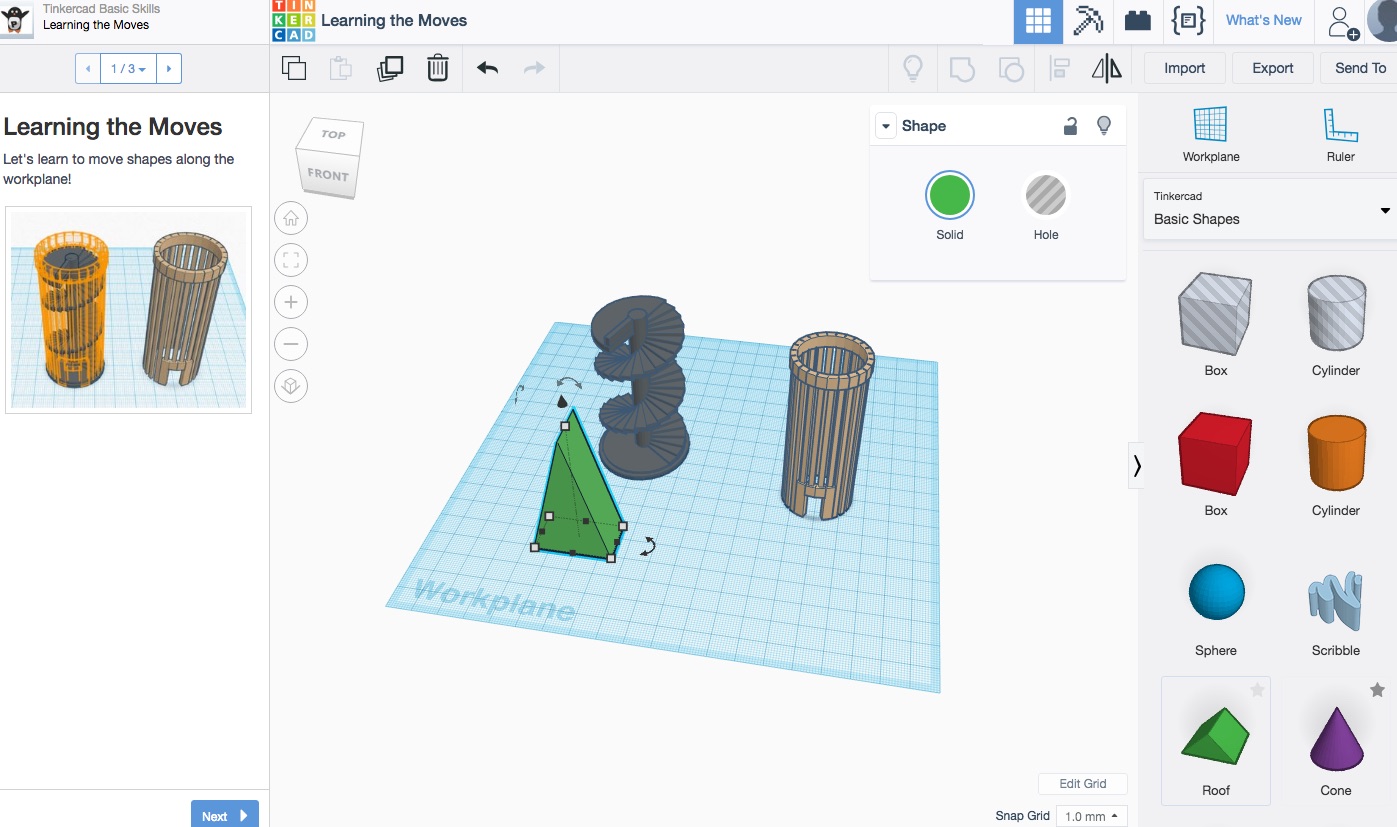Open lesson step 1/3 dropdown
This screenshot has height=827, width=1397.
pyautogui.click(x=128, y=69)
